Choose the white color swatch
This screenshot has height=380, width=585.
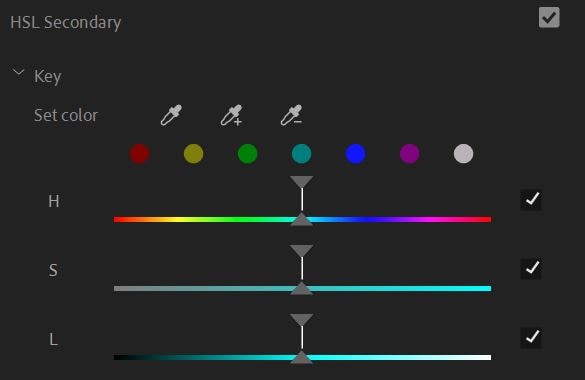(463, 154)
